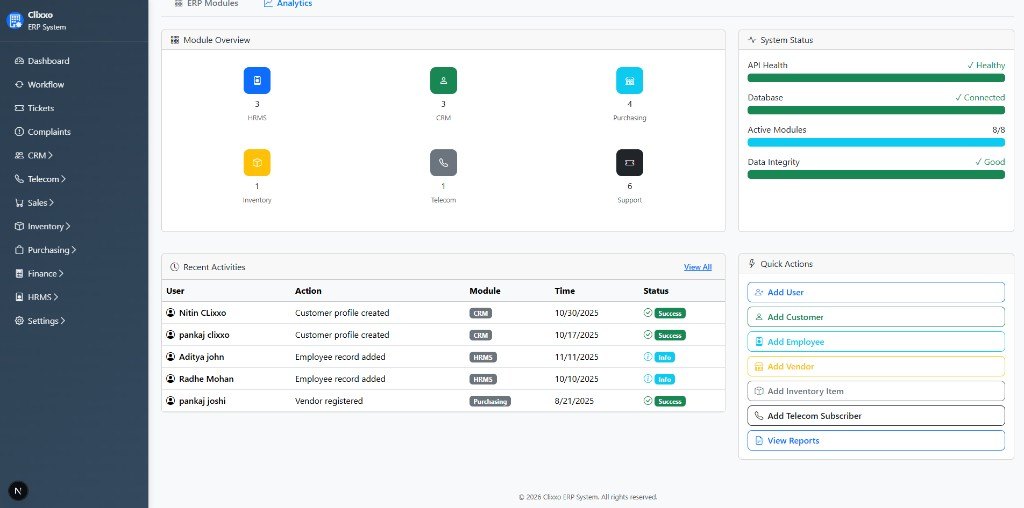Click the Add Customer button

click(876, 317)
